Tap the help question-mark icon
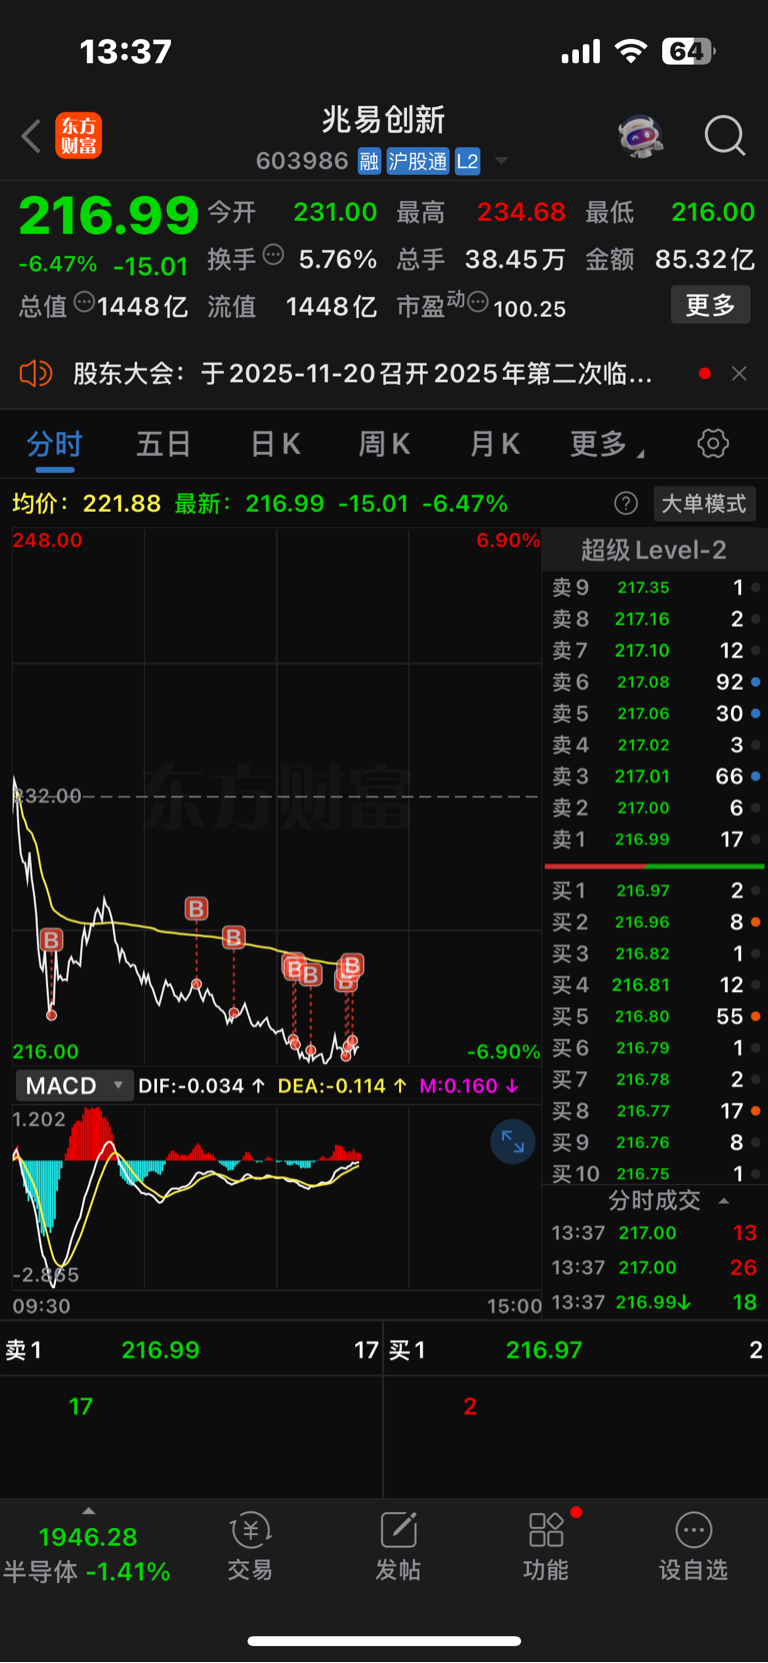 (626, 503)
